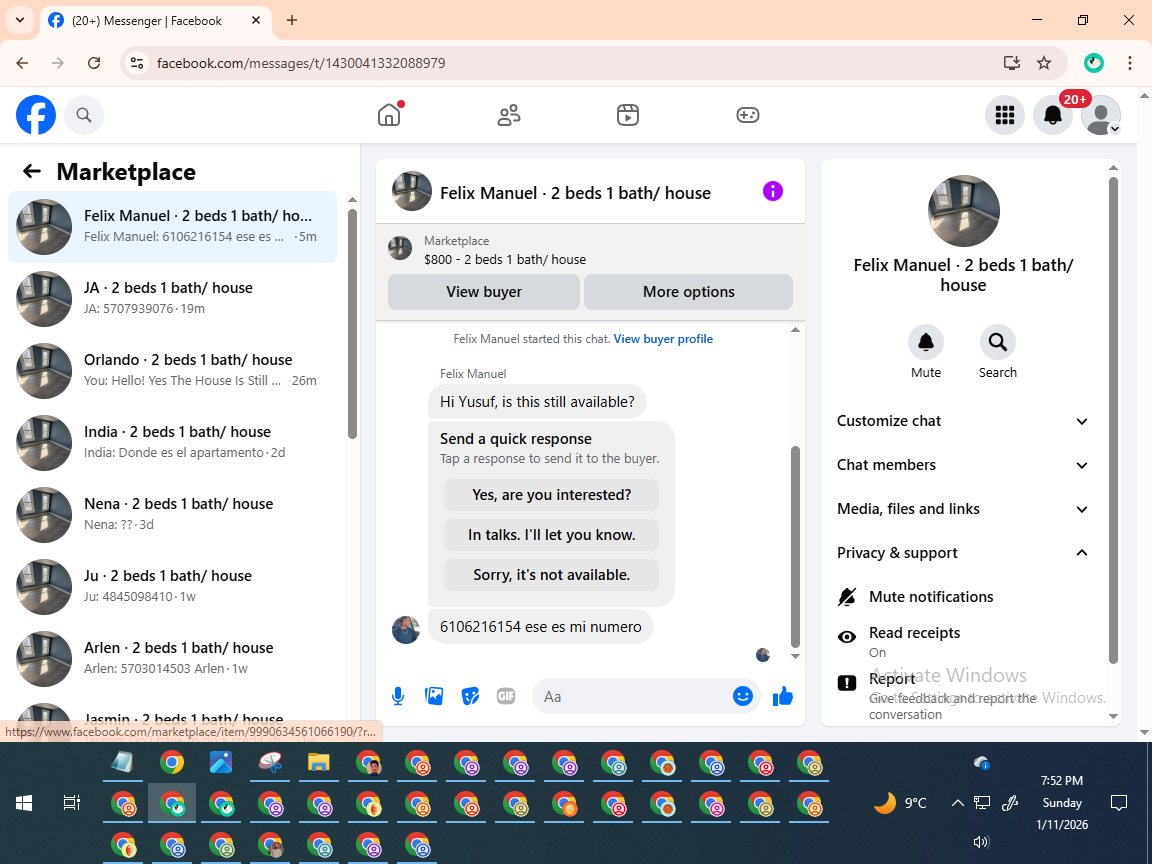1152x864 pixels.
Task: Send quick reply 'Sorry, it's not available.'
Action: tap(551, 575)
